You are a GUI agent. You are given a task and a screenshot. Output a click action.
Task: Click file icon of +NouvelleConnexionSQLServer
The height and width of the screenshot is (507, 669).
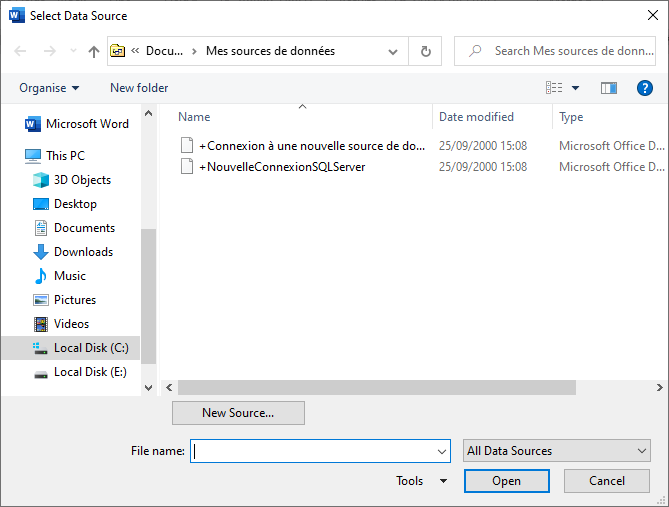187,166
